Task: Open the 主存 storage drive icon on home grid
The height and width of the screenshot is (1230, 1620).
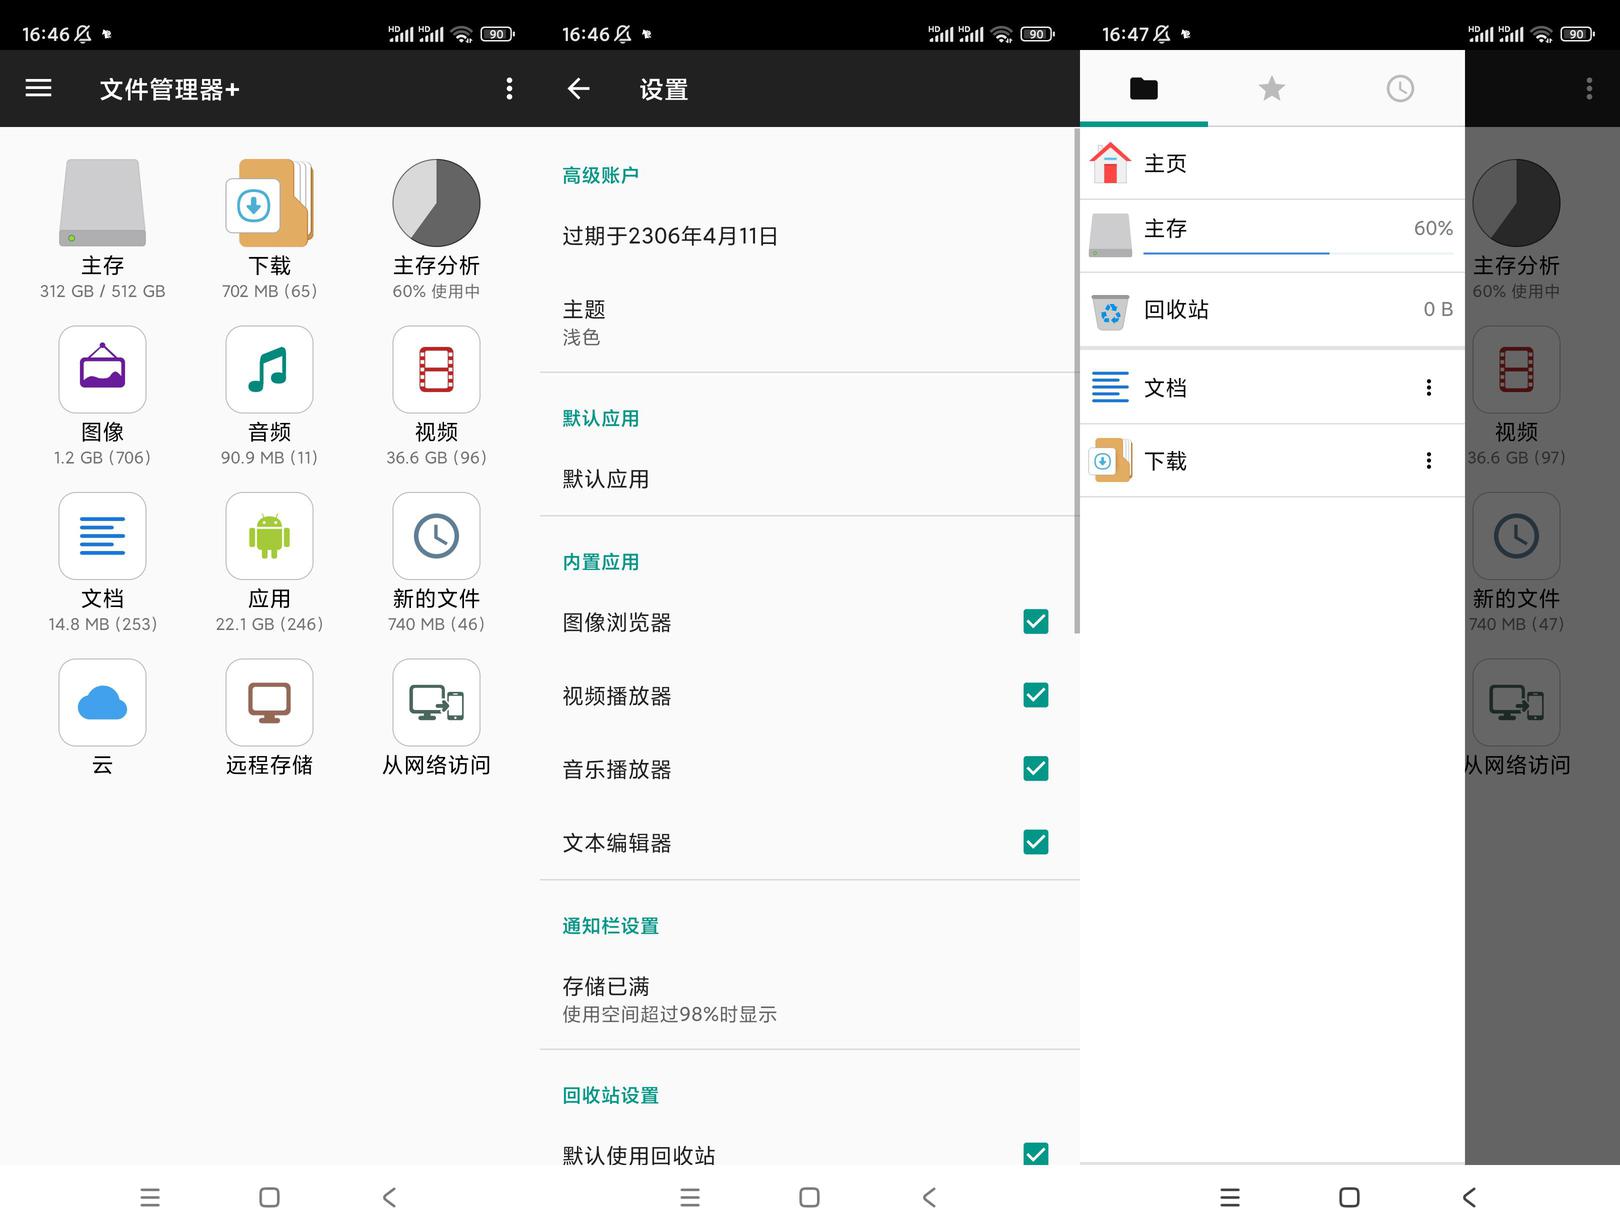Action: tap(102, 203)
